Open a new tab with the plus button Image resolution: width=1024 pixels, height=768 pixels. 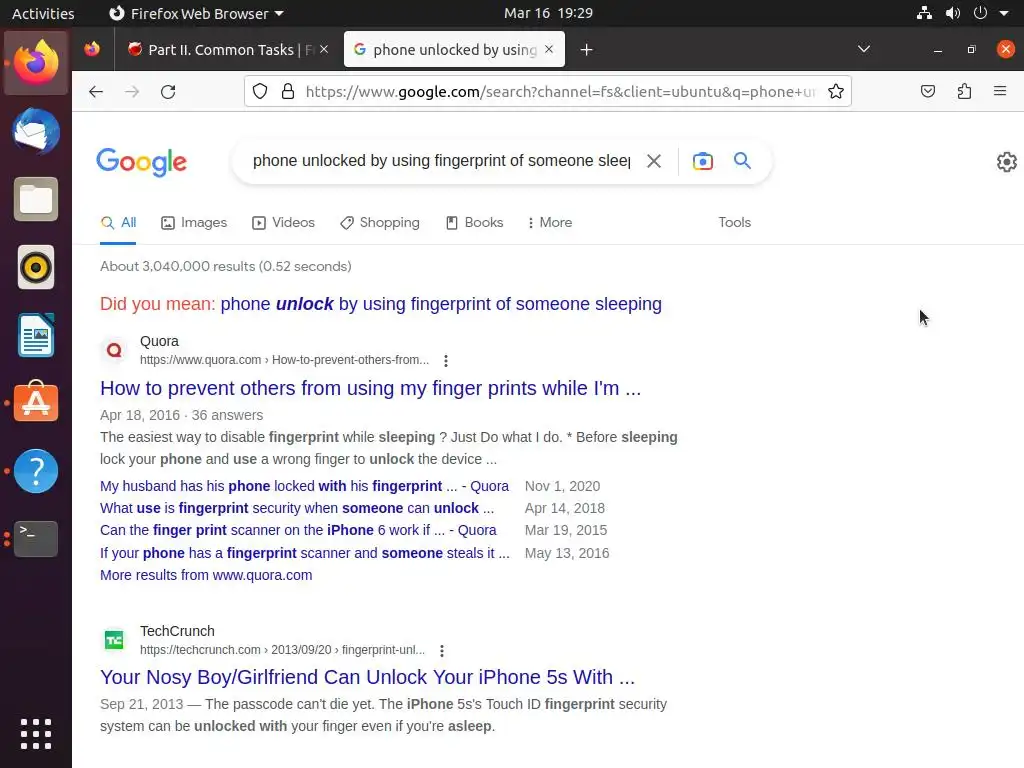[x=586, y=50]
